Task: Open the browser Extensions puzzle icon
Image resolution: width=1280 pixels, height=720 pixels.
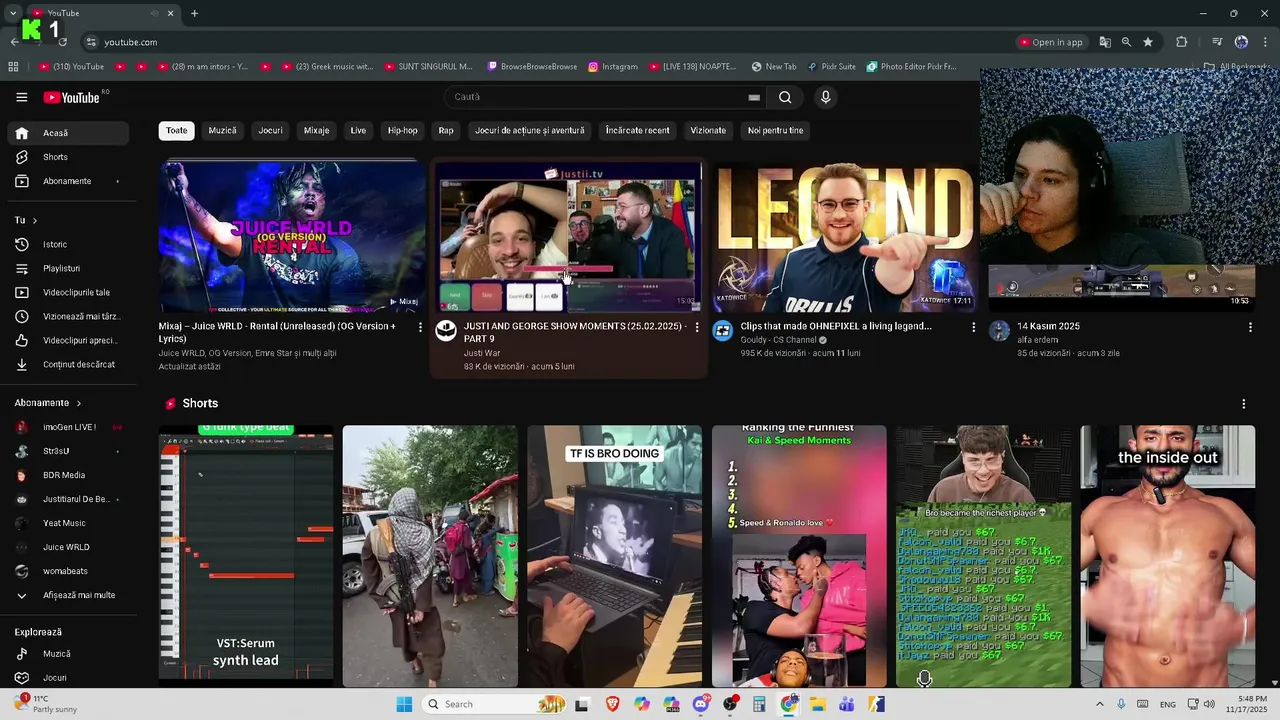Action: click(x=1182, y=42)
